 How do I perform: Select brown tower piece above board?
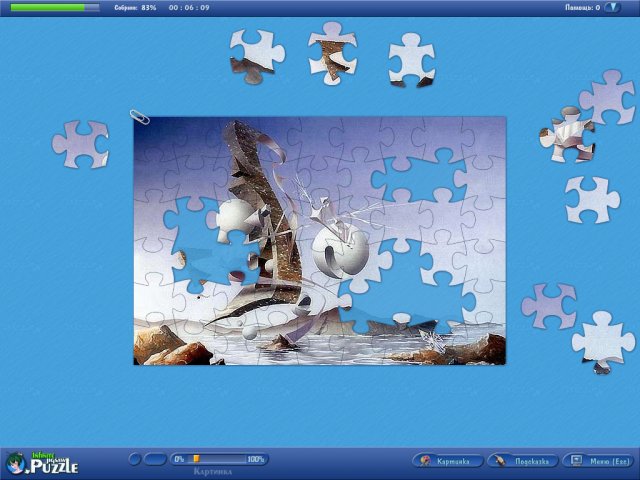point(333,53)
